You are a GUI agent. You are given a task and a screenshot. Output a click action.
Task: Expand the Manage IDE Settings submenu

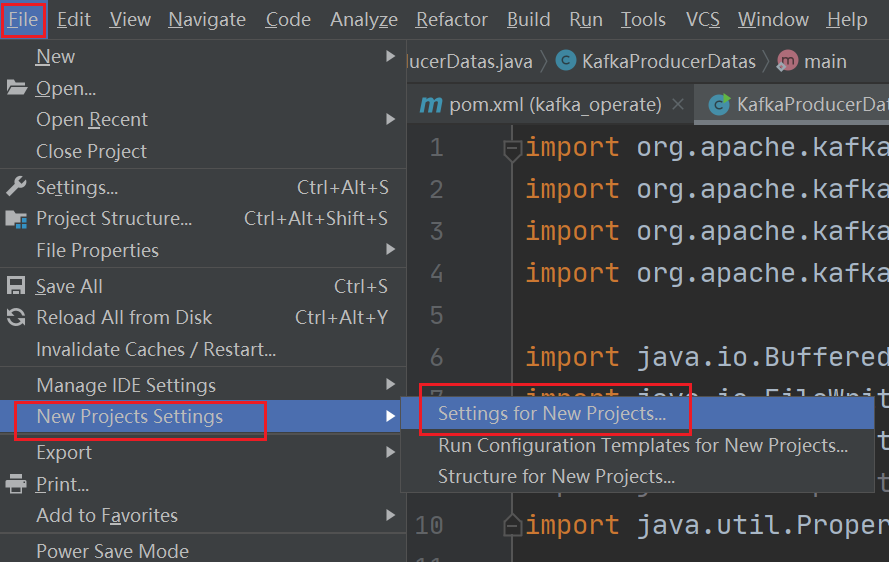(391, 385)
